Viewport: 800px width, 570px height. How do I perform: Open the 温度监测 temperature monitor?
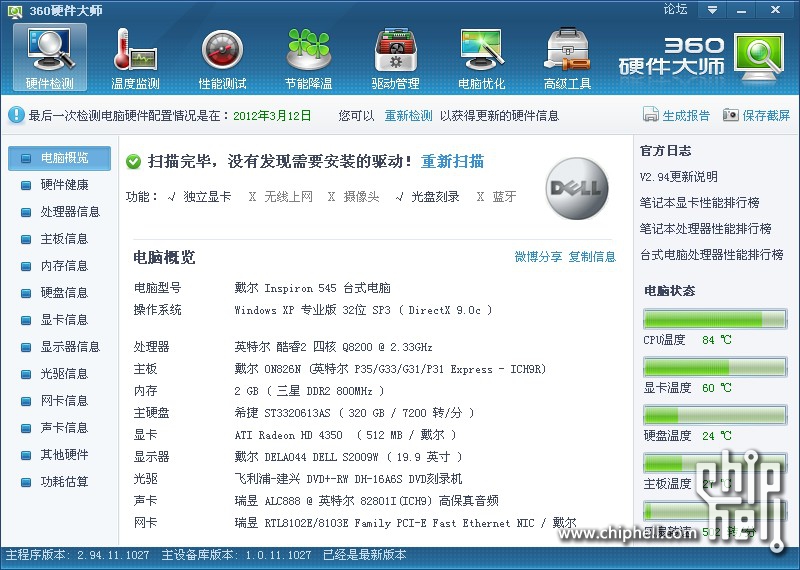click(x=135, y=59)
